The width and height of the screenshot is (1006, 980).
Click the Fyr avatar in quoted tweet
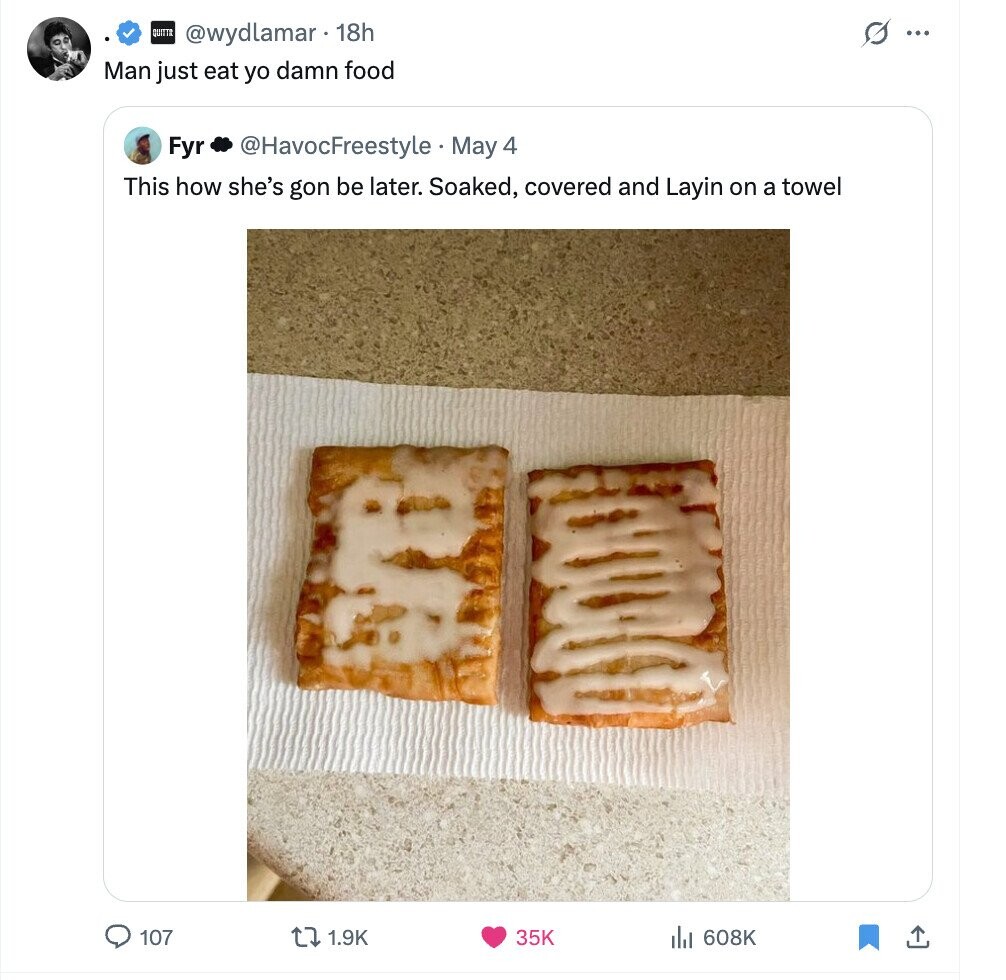[143, 146]
